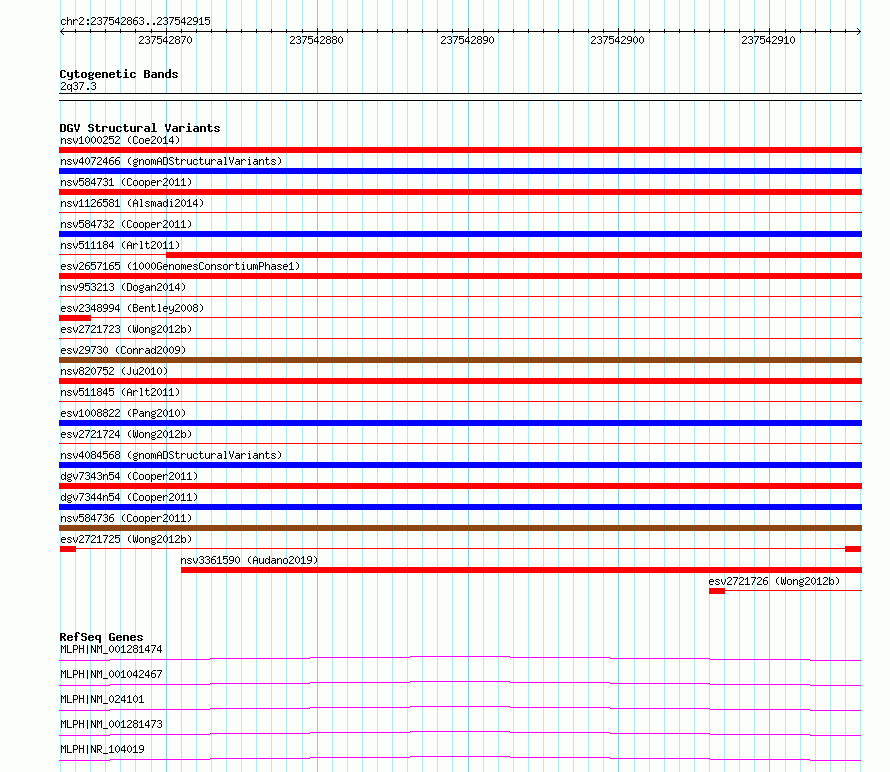This screenshot has height=772, width=890.
Task: Click the short red block under esv2348994
Action: point(75,318)
